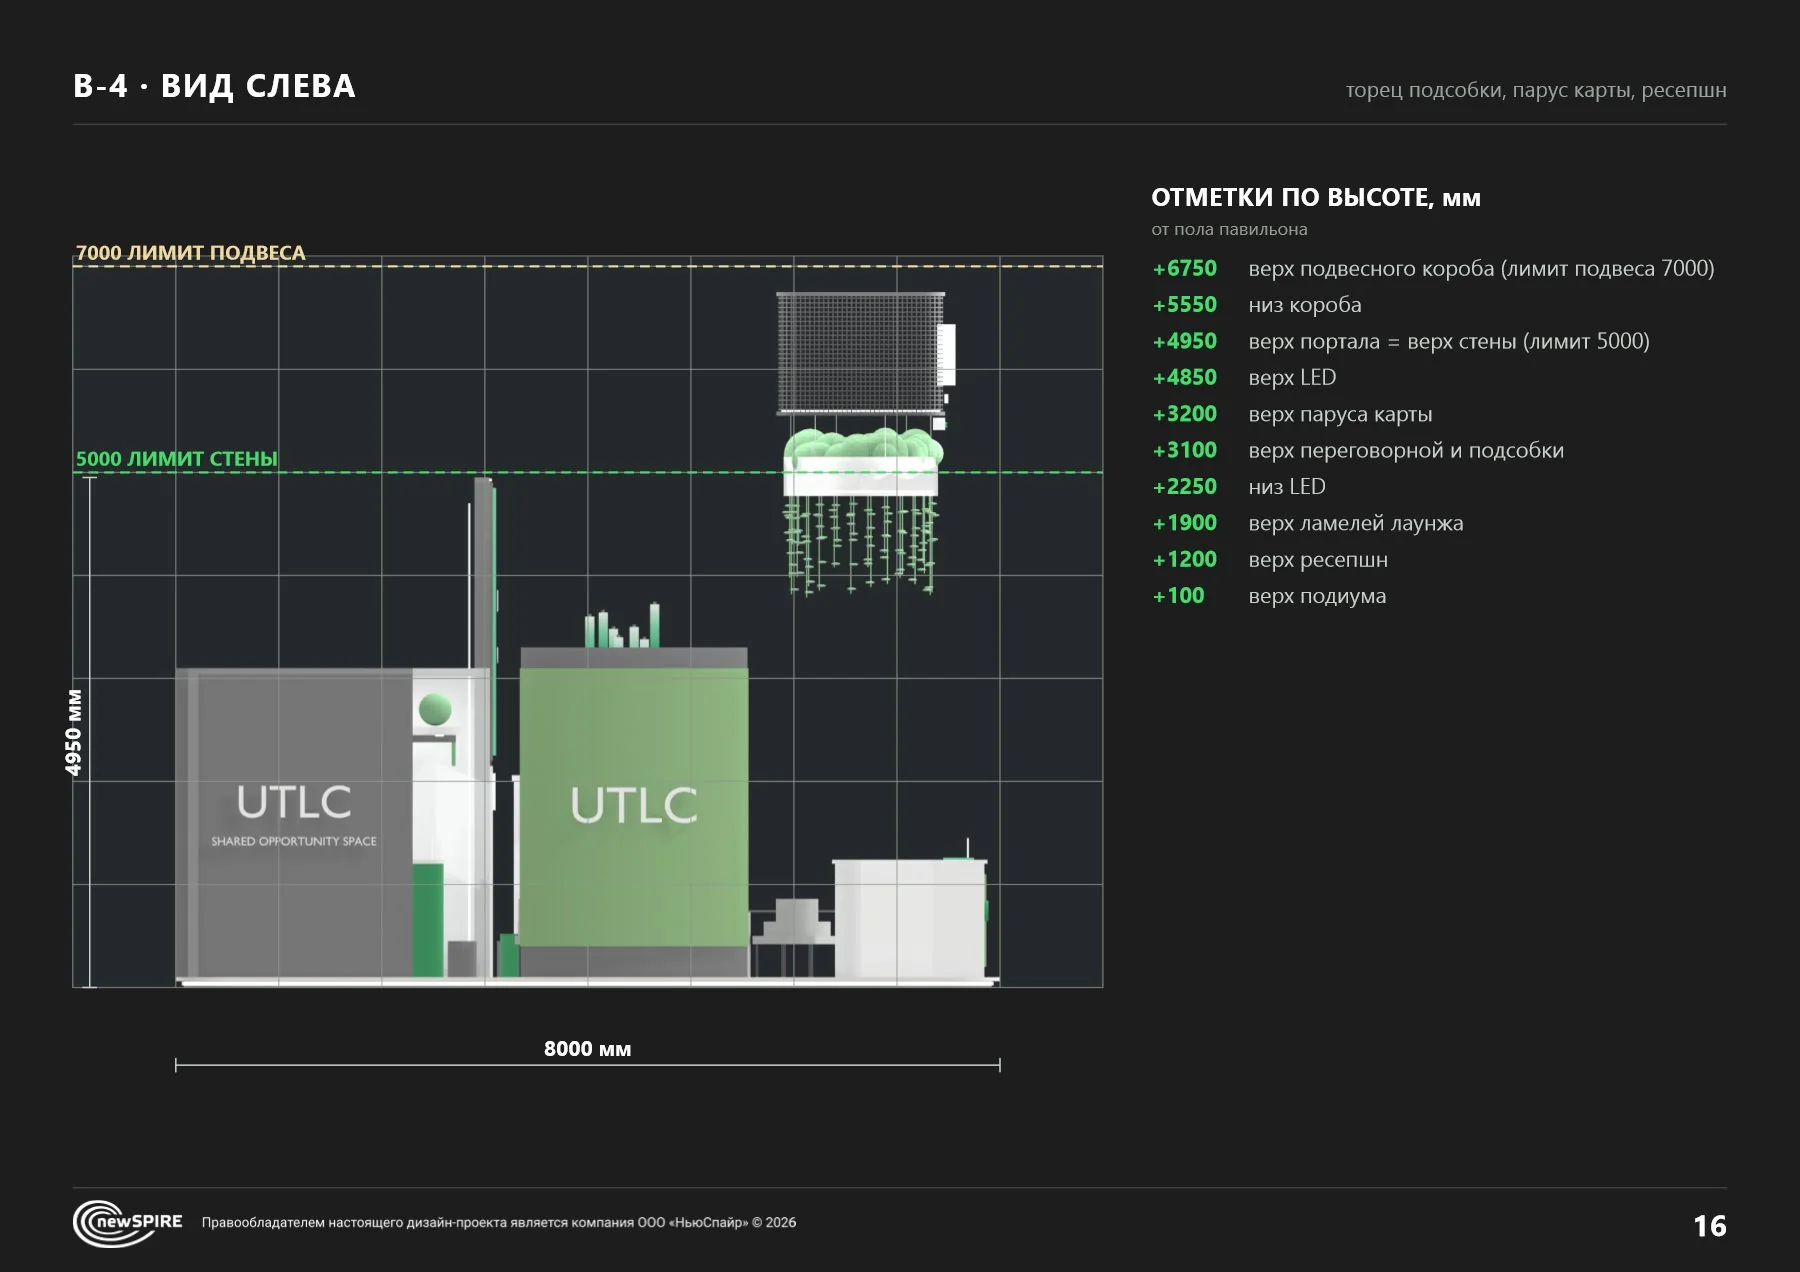The height and width of the screenshot is (1272, 1800).
Task: Click the UTLC logo on the grey wall
Action: click(x=294, y=802)
